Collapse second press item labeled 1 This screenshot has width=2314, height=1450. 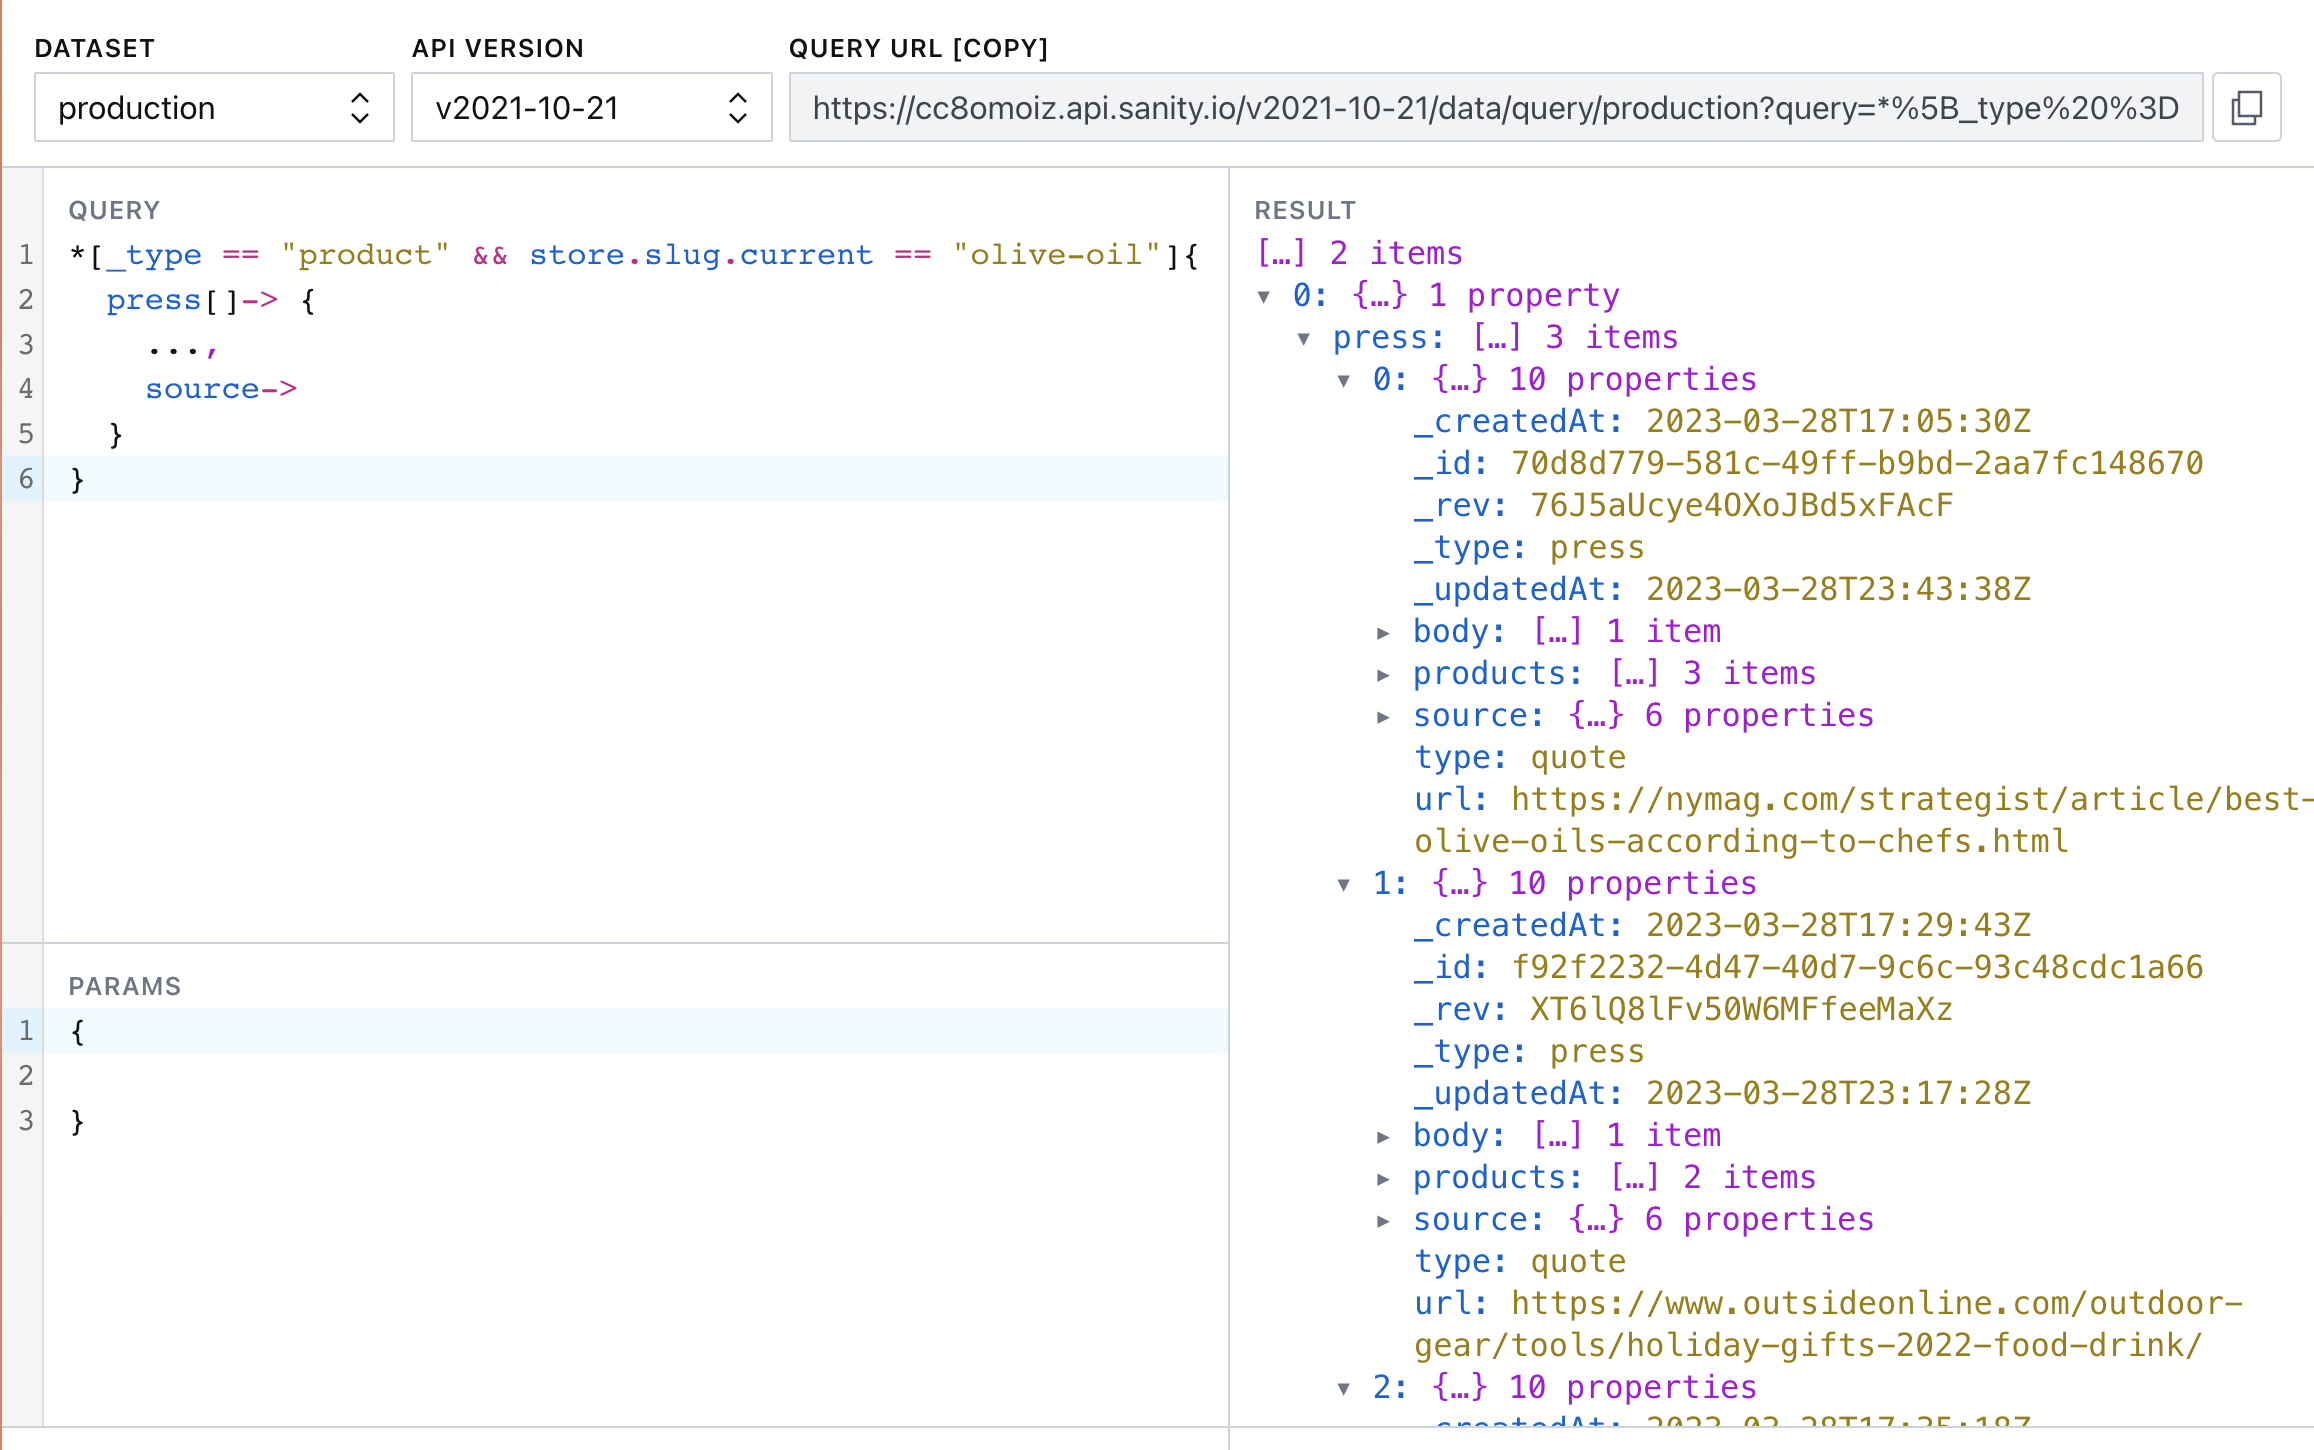1344,884
